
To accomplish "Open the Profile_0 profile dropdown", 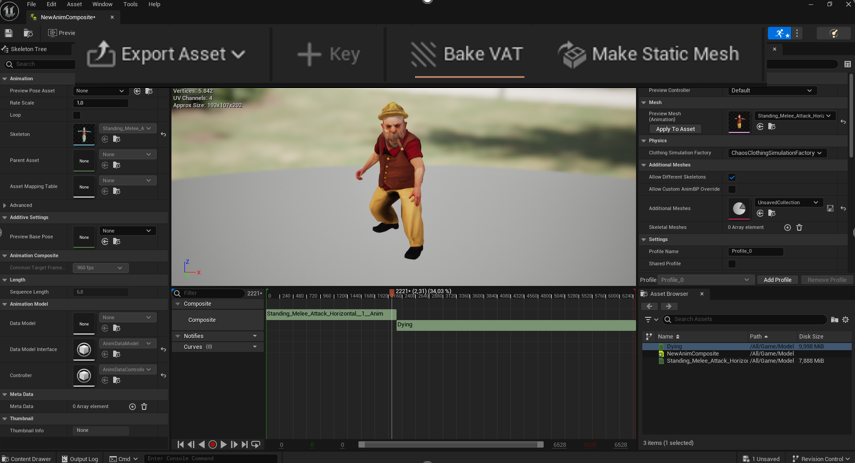I will (x=705, y=280).
